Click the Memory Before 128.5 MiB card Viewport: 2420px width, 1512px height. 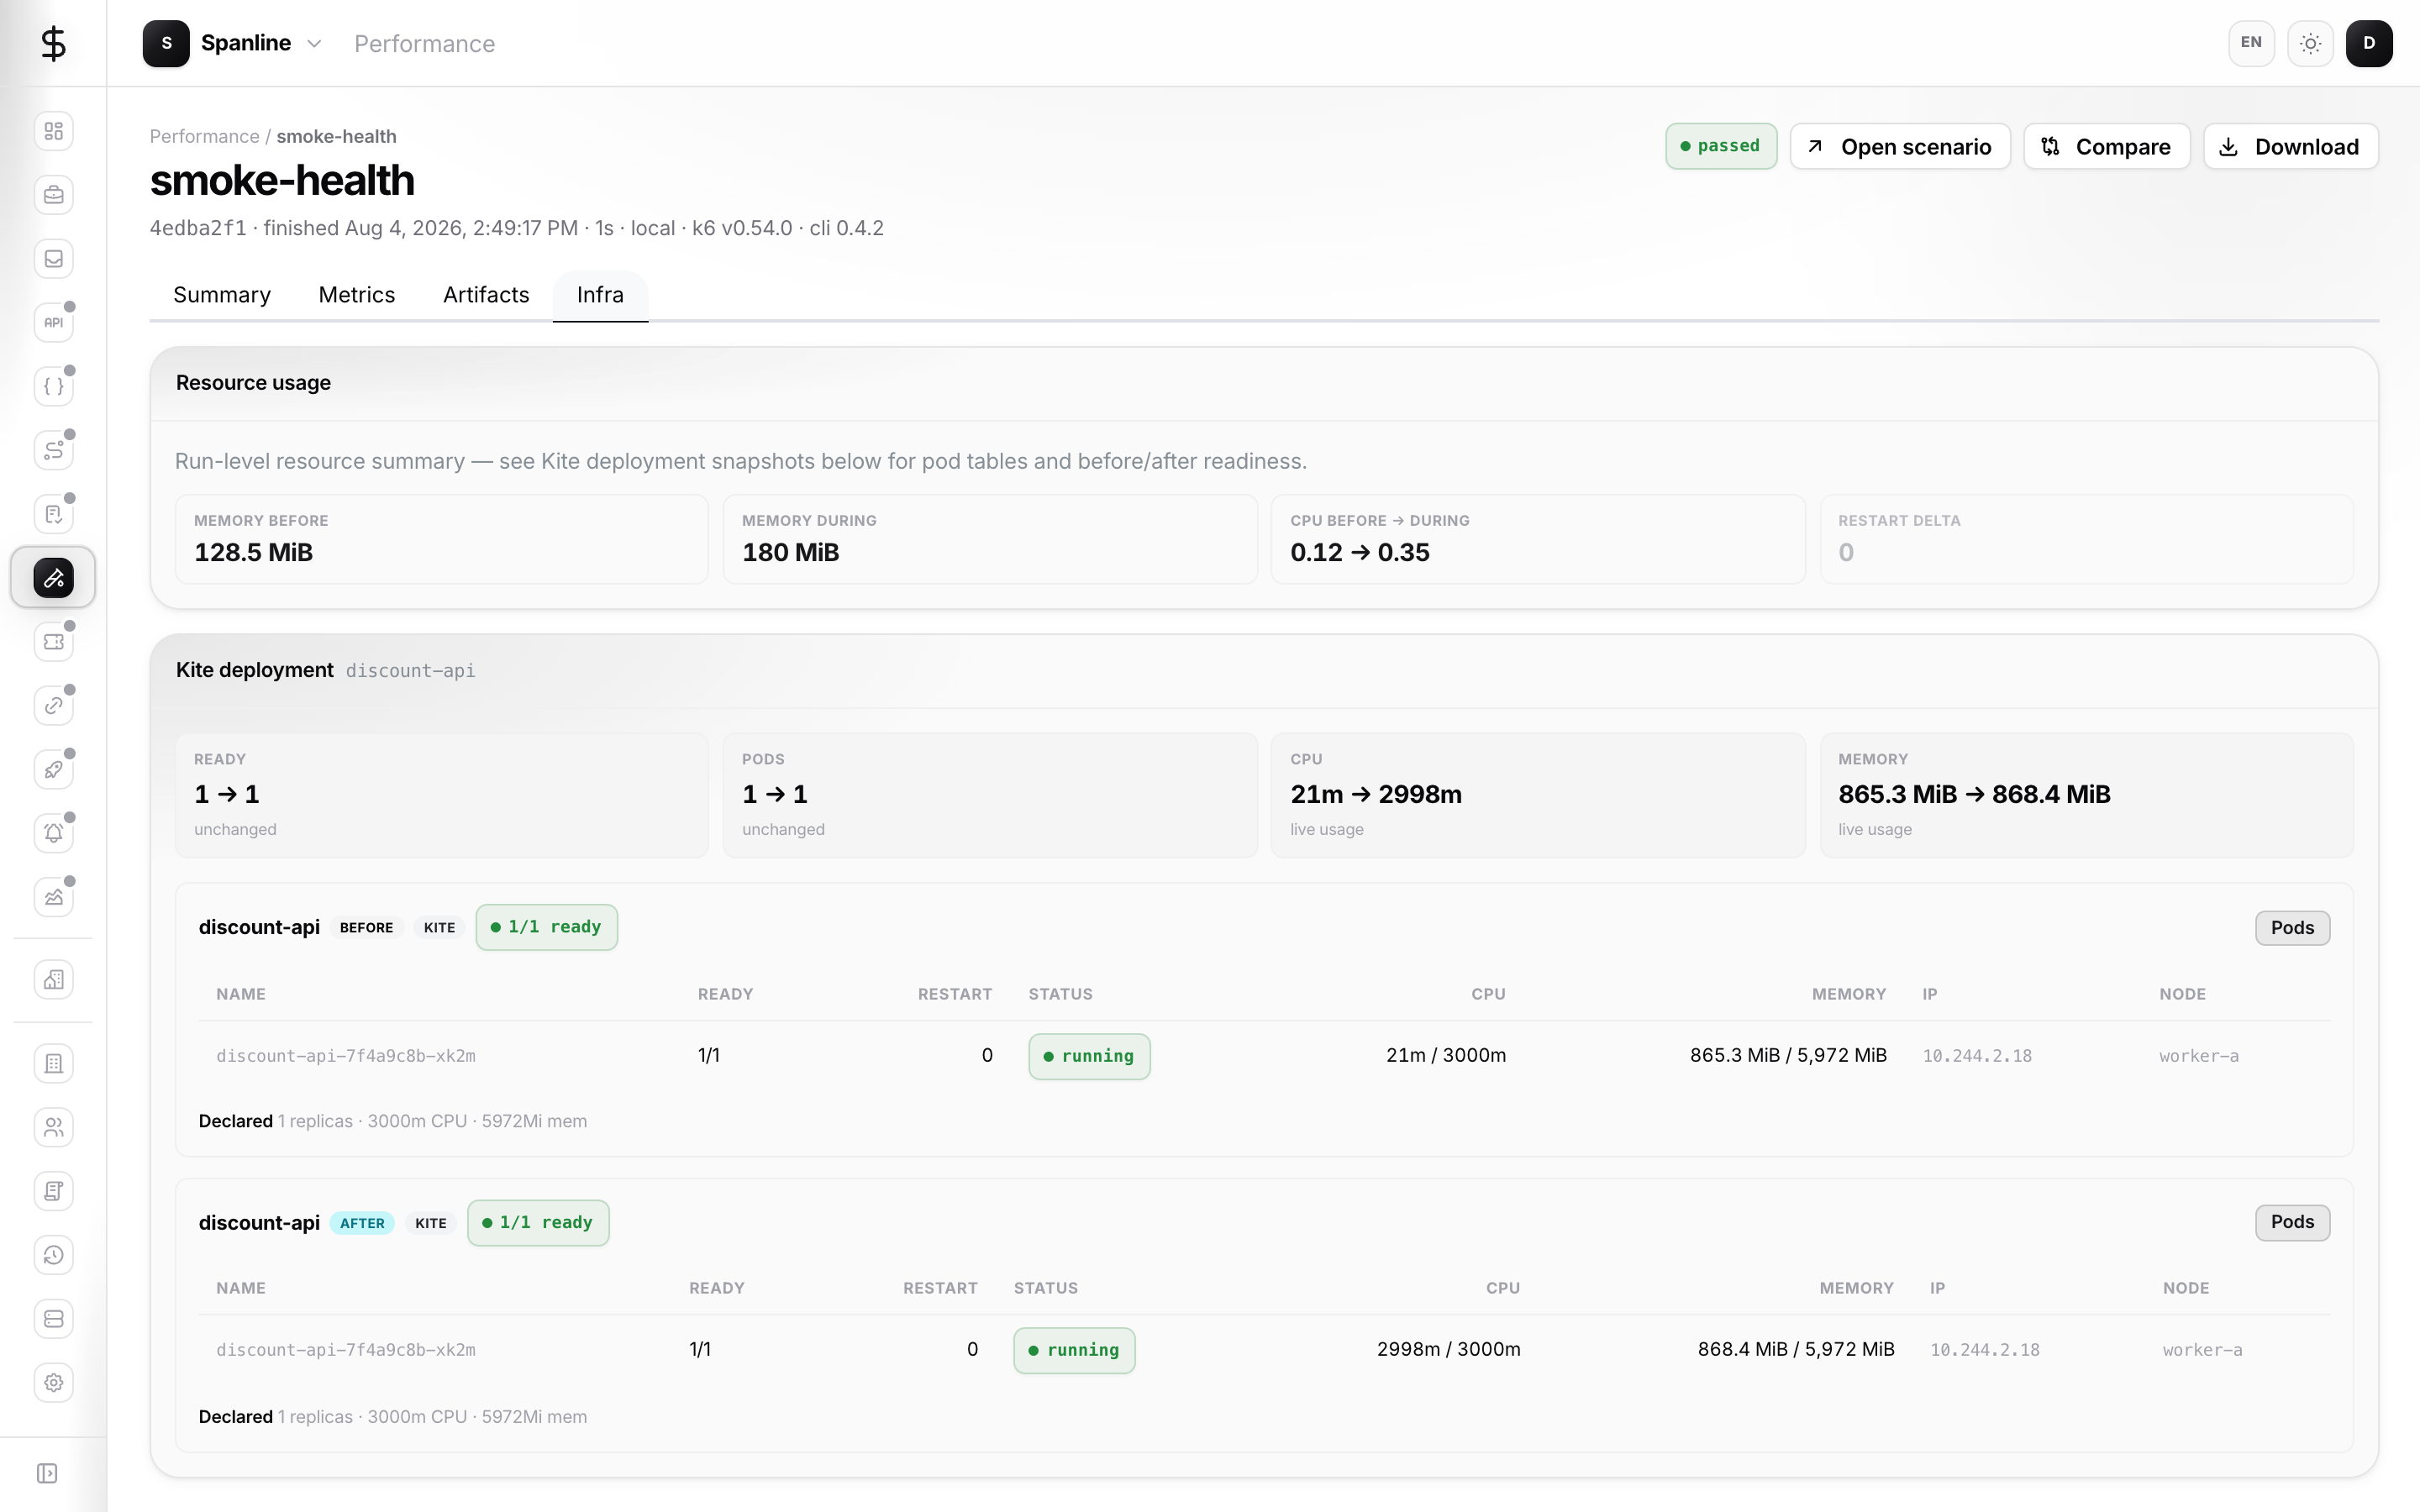pos(442,539)
